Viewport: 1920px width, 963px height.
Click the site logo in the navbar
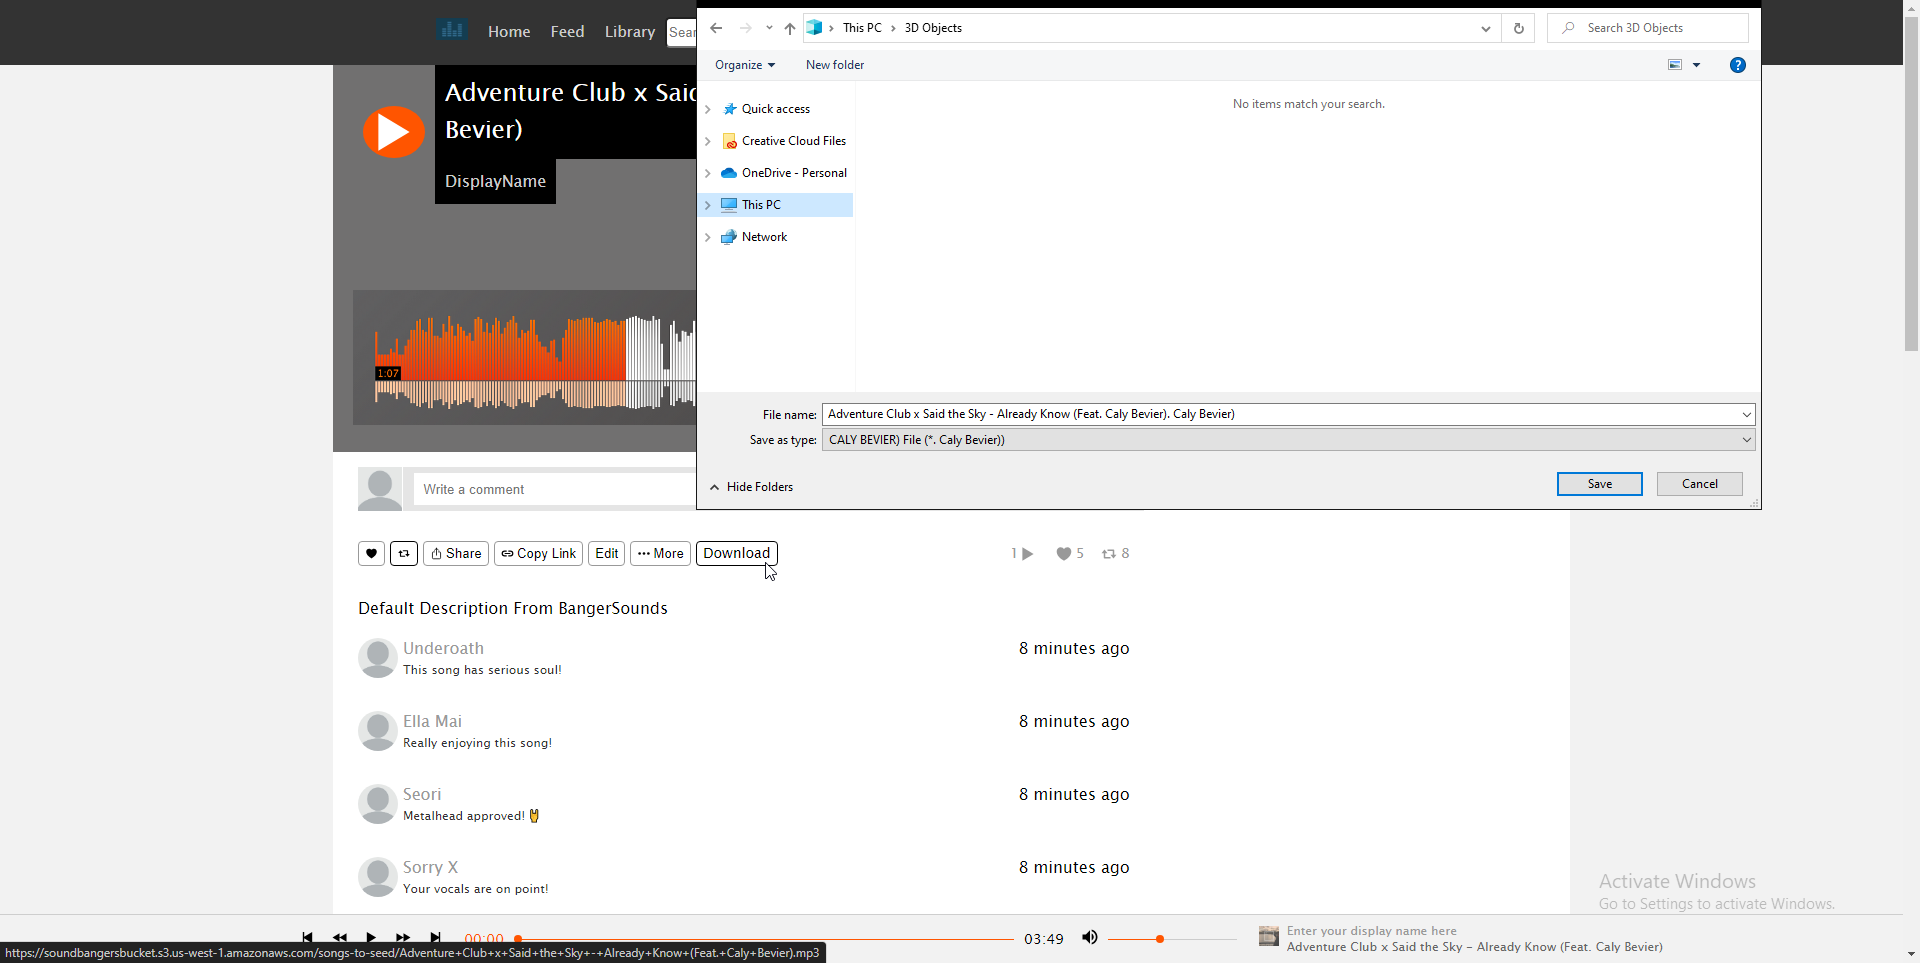pos(452,30)
